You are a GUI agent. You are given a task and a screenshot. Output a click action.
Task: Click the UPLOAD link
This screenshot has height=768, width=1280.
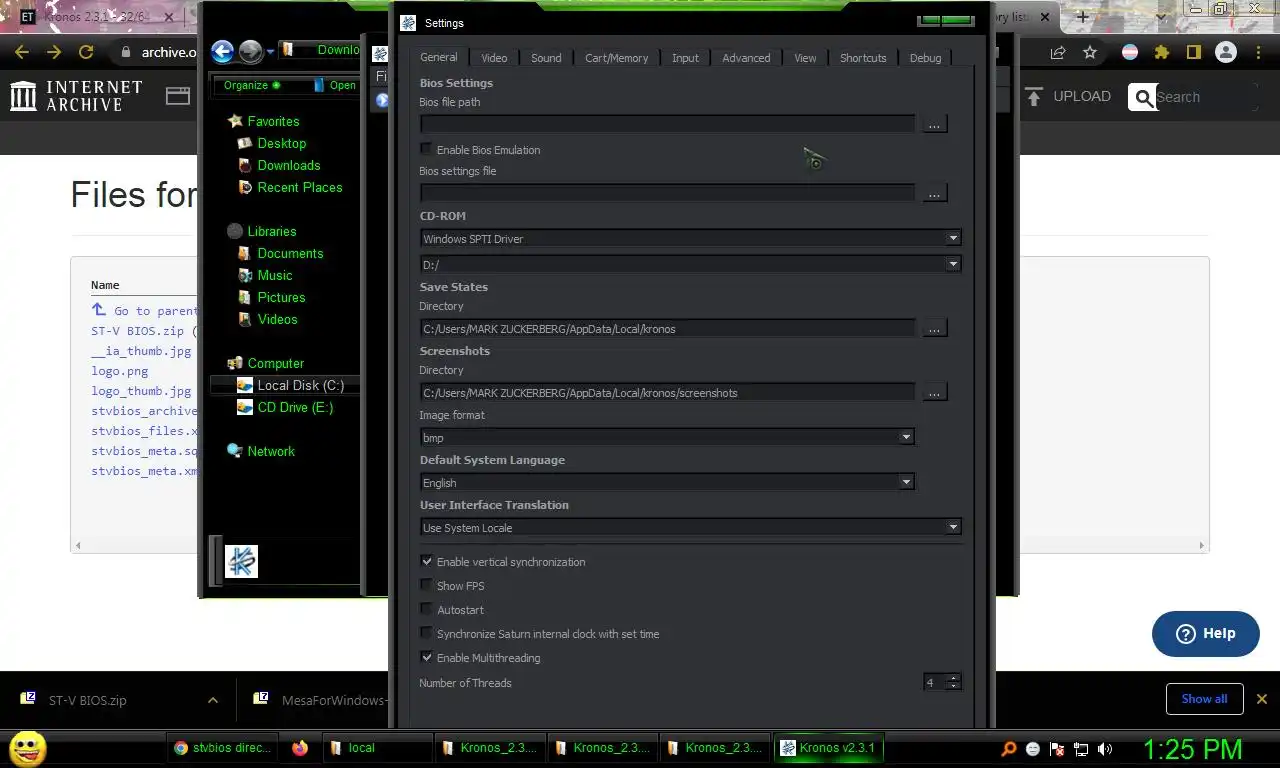(x=1068, y=96)
